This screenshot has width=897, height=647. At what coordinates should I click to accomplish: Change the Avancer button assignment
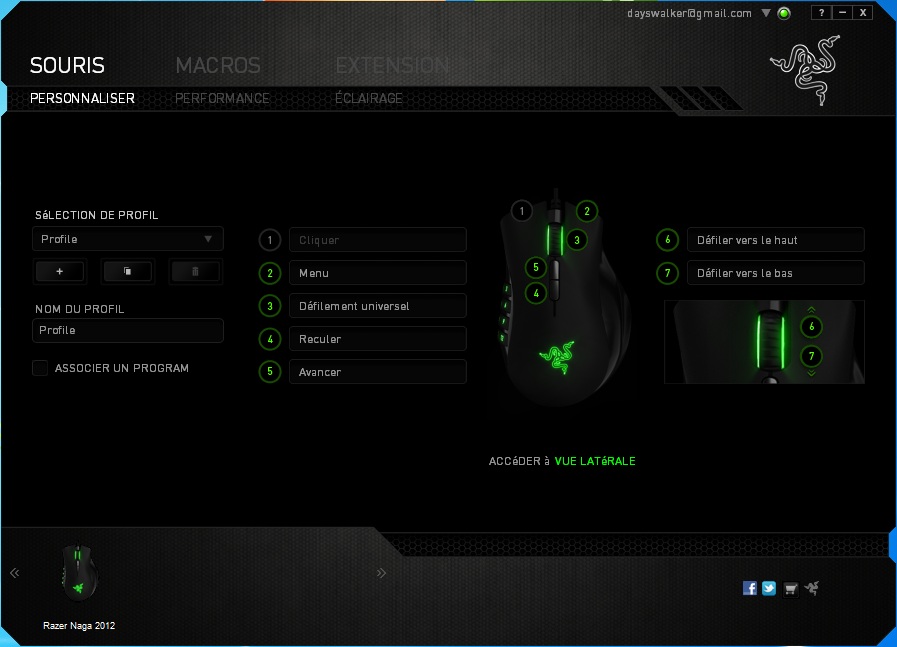click(378, 372)
